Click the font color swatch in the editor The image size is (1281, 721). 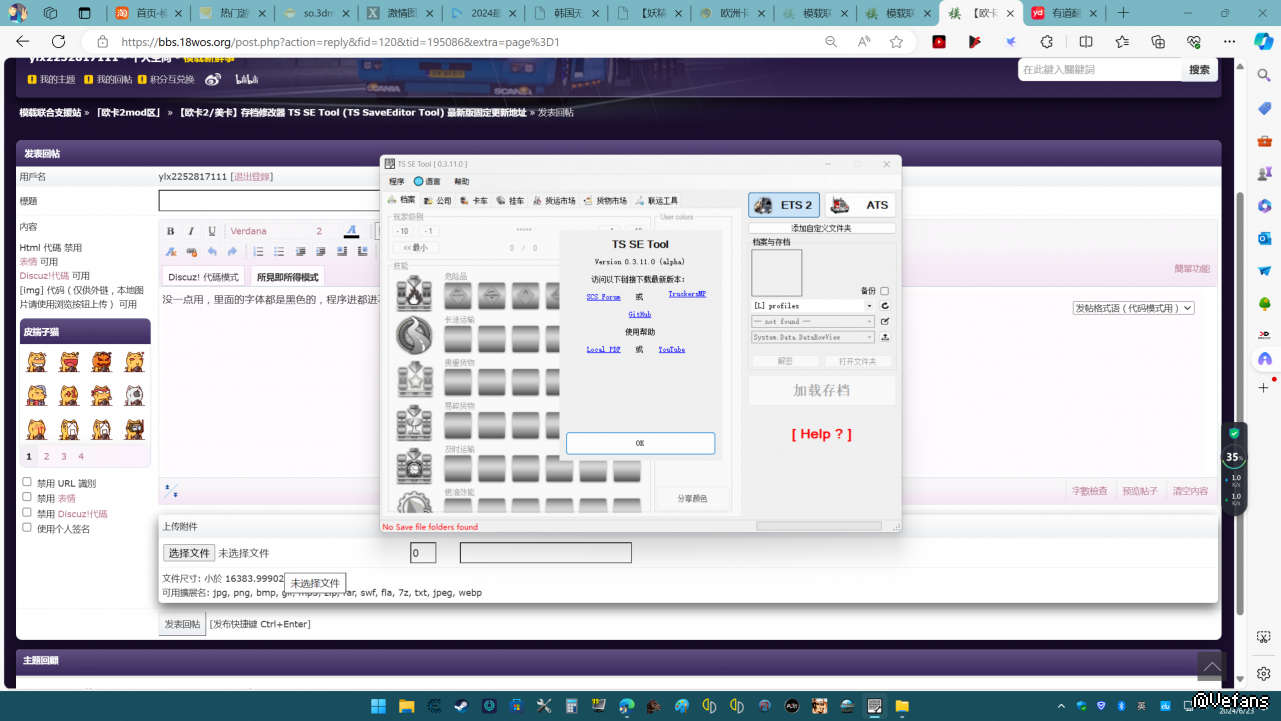350,231
